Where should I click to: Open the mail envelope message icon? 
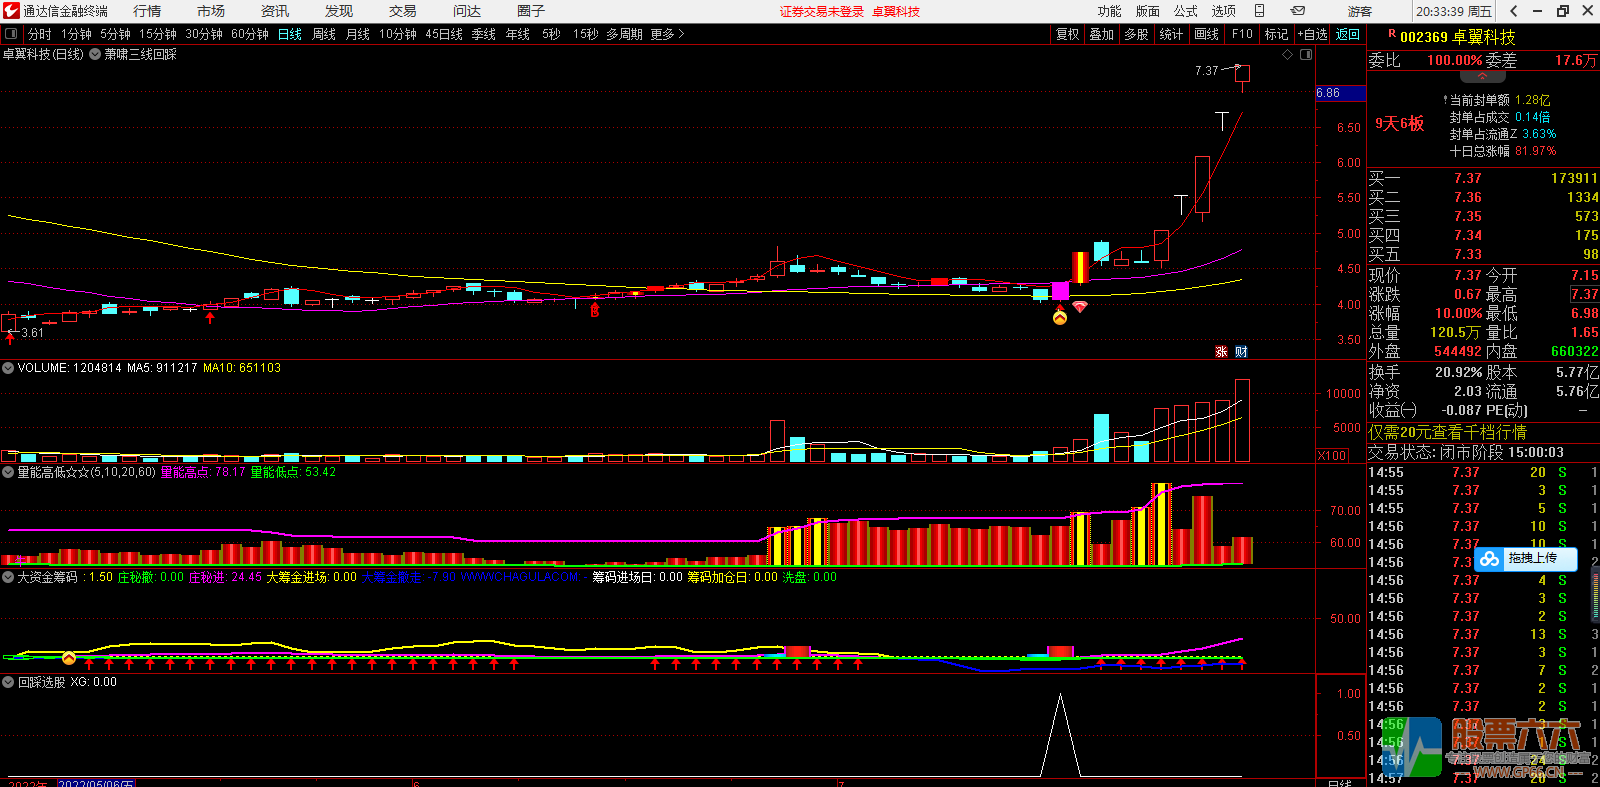coord(1297,11)
